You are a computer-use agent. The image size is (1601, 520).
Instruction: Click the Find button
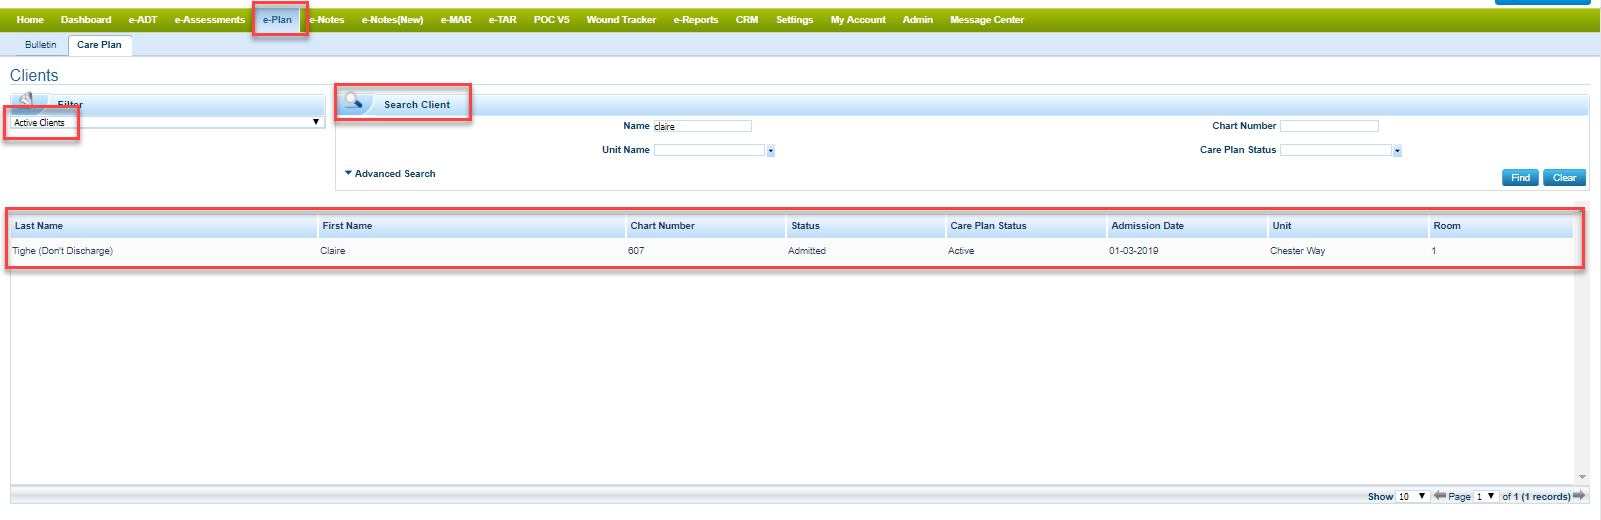[1520, 178]
